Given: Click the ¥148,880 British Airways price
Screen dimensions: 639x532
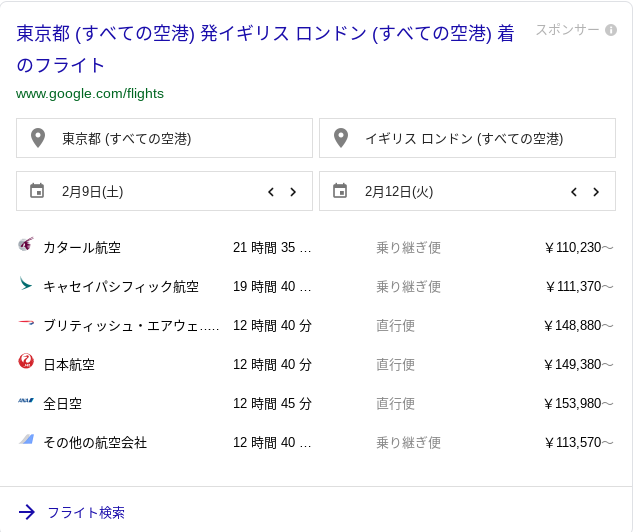Looking at the screenshot, I should (x=578, y=326).
